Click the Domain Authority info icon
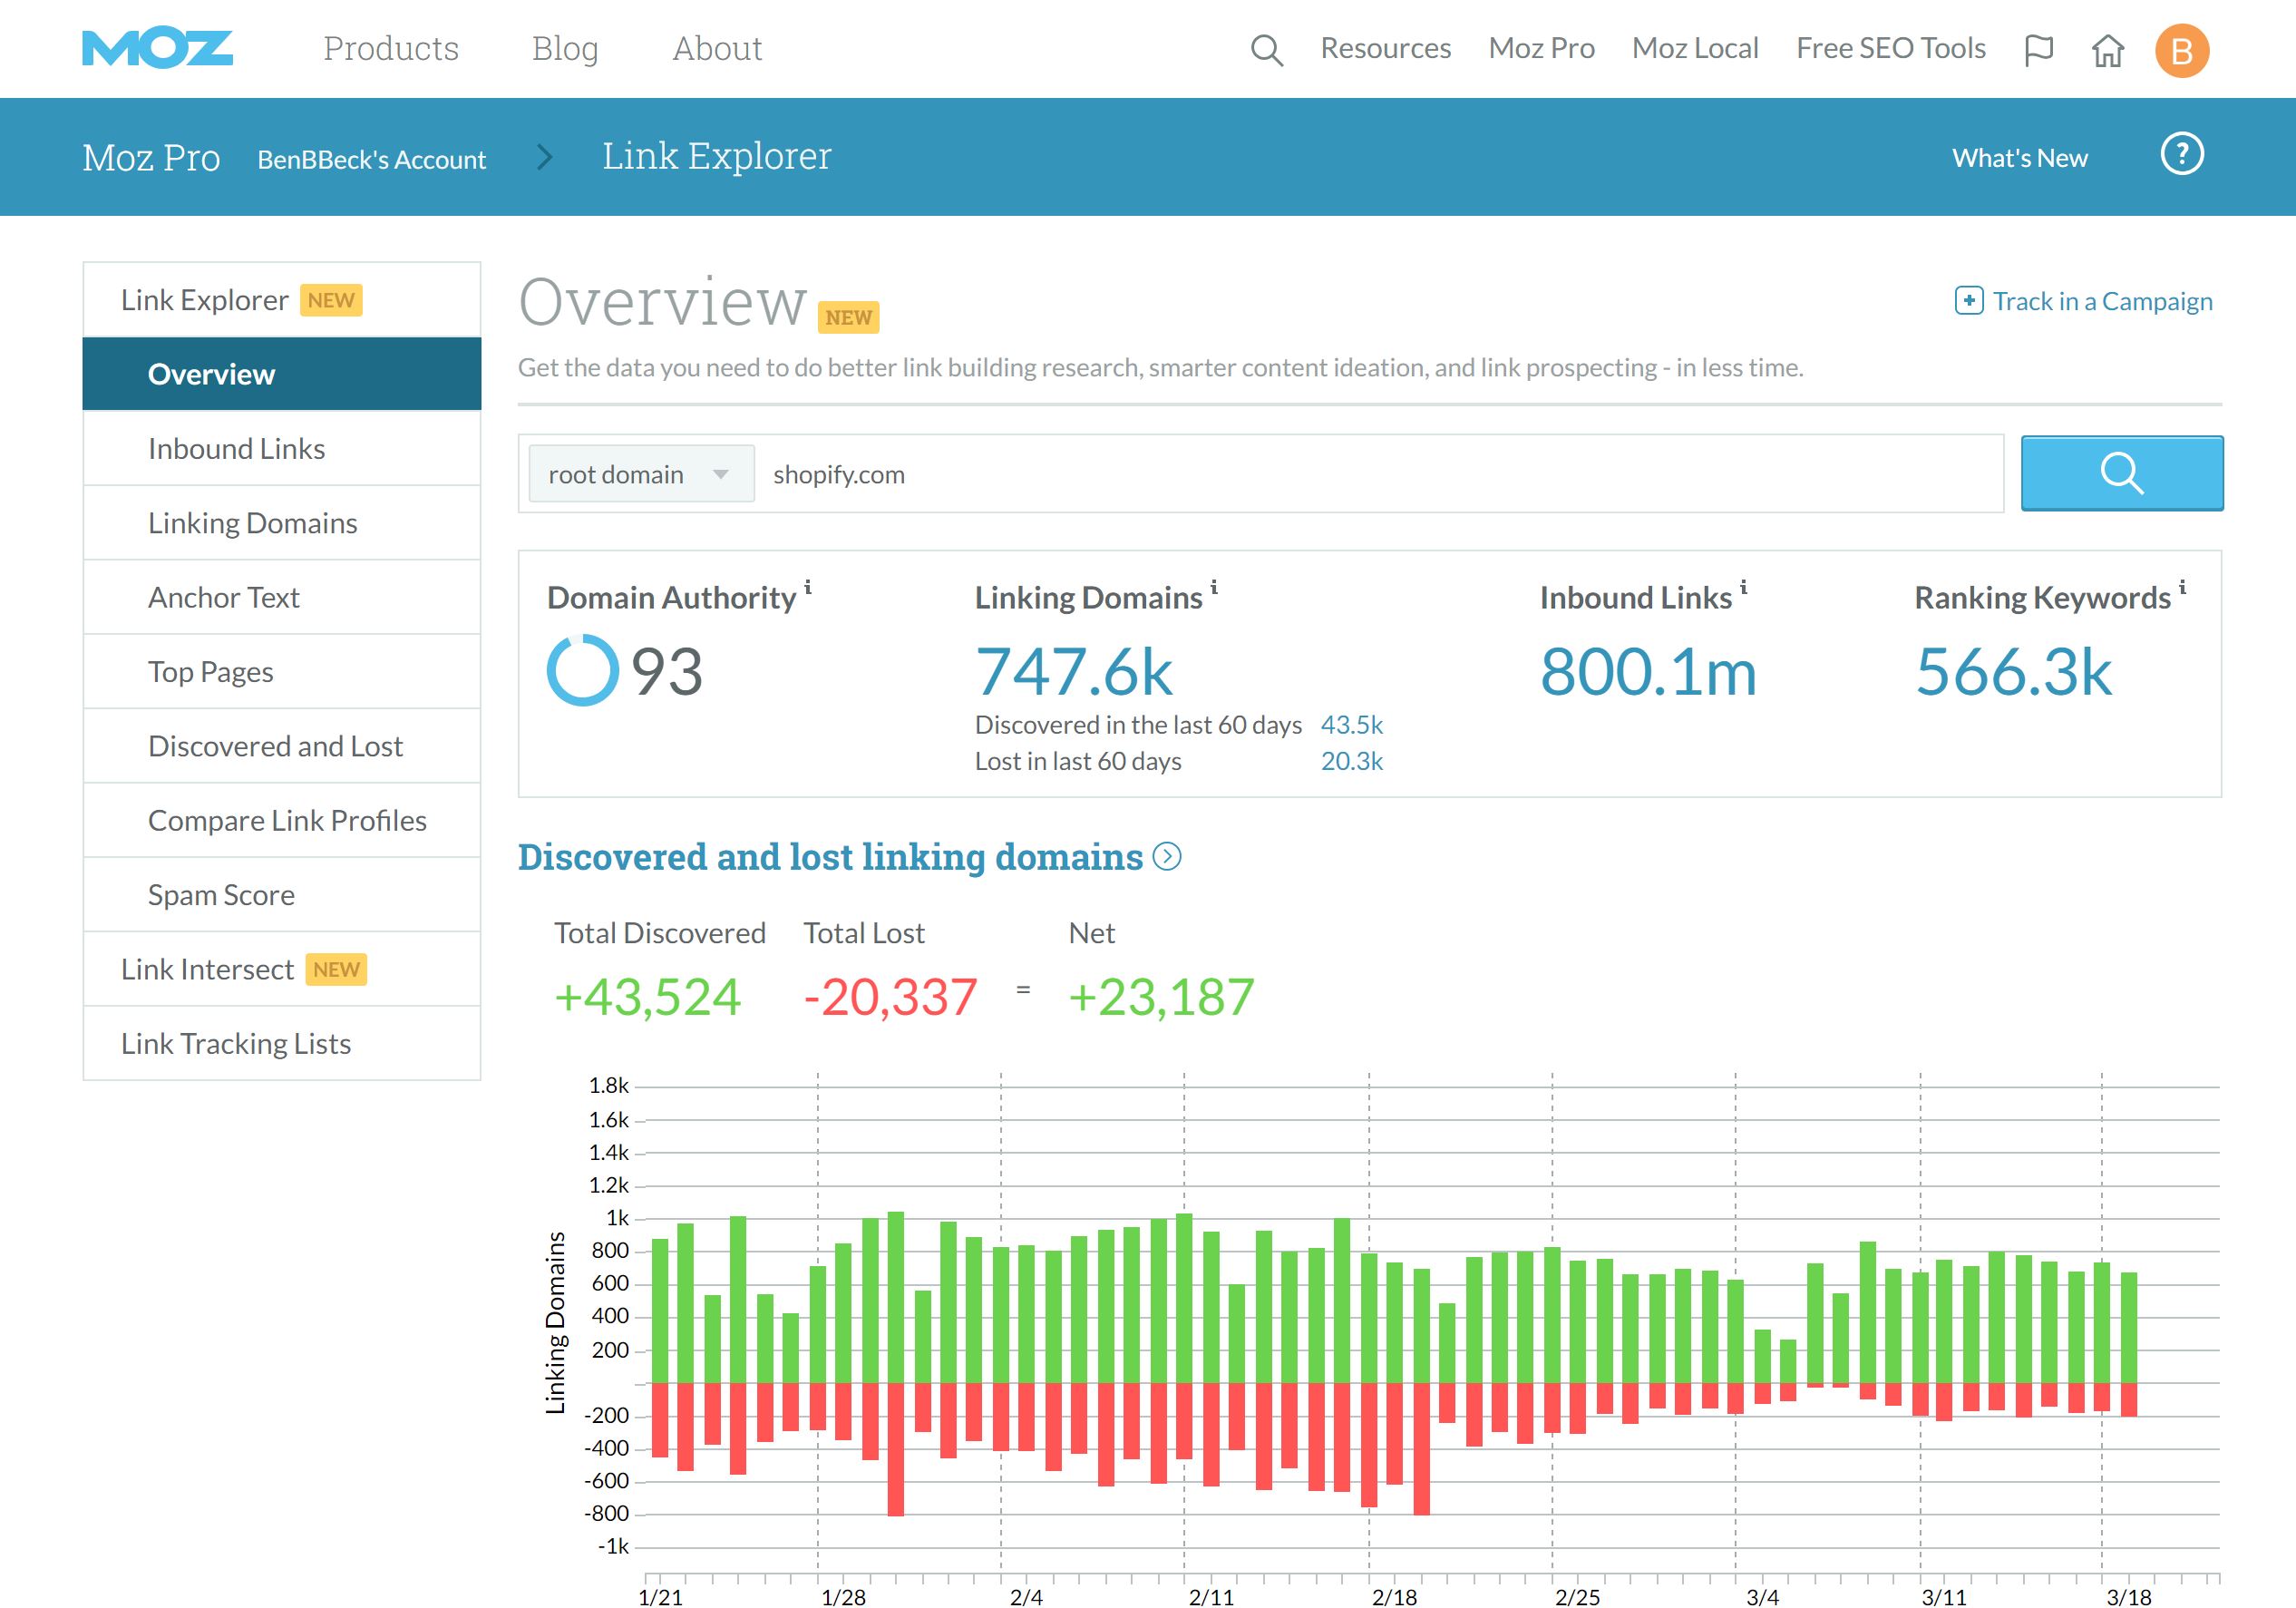 pyautogui.click(x=808, y=588)
